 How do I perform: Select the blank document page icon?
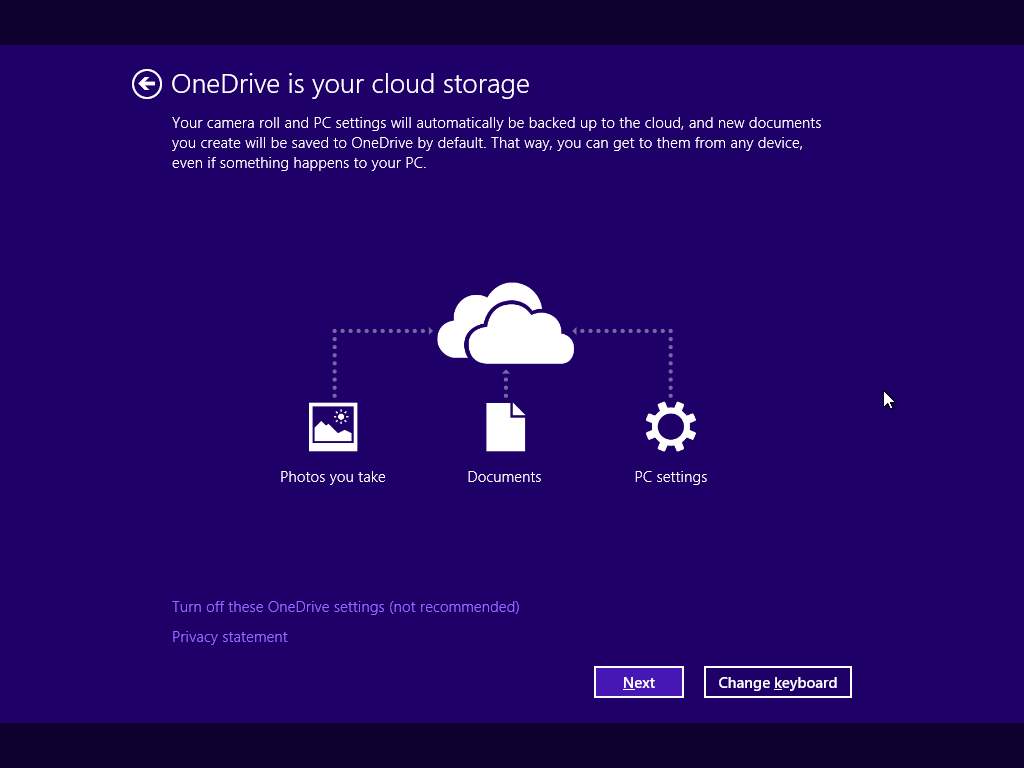(505, 427)
